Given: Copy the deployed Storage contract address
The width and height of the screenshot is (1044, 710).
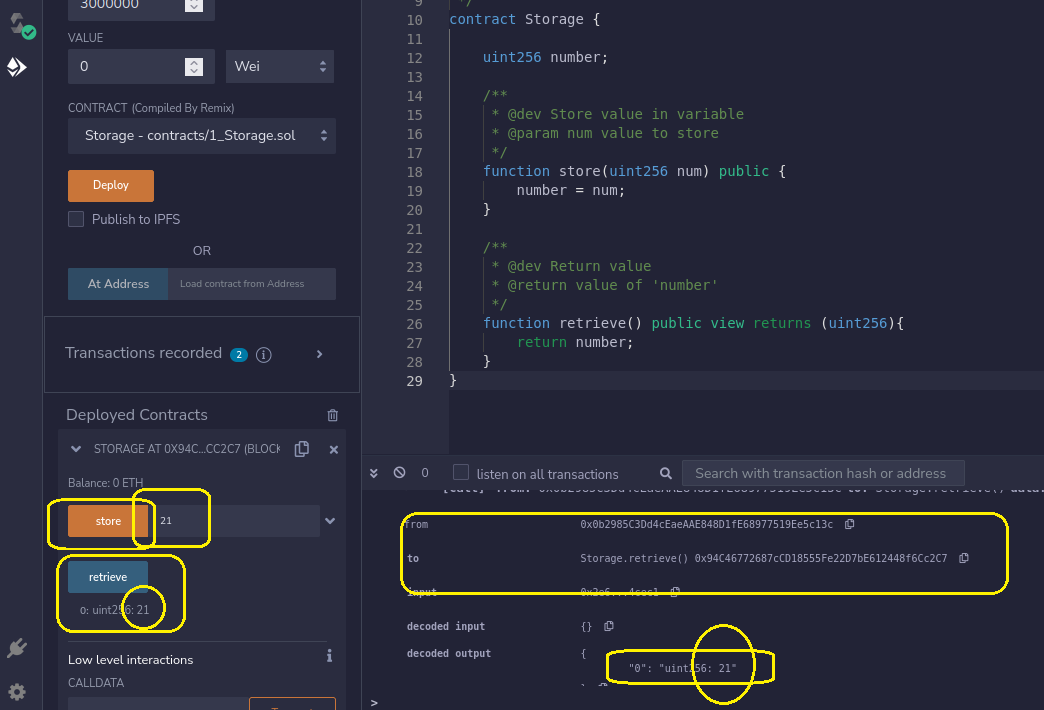Looking at the screenshot, I should tap(301, 449).
